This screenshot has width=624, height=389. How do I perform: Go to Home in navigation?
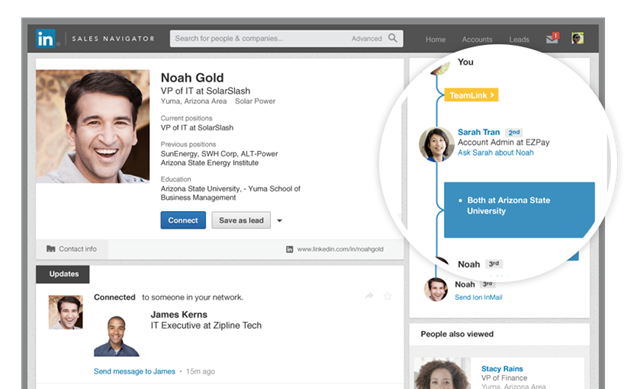pyautogui.click(x=435, y=39)
